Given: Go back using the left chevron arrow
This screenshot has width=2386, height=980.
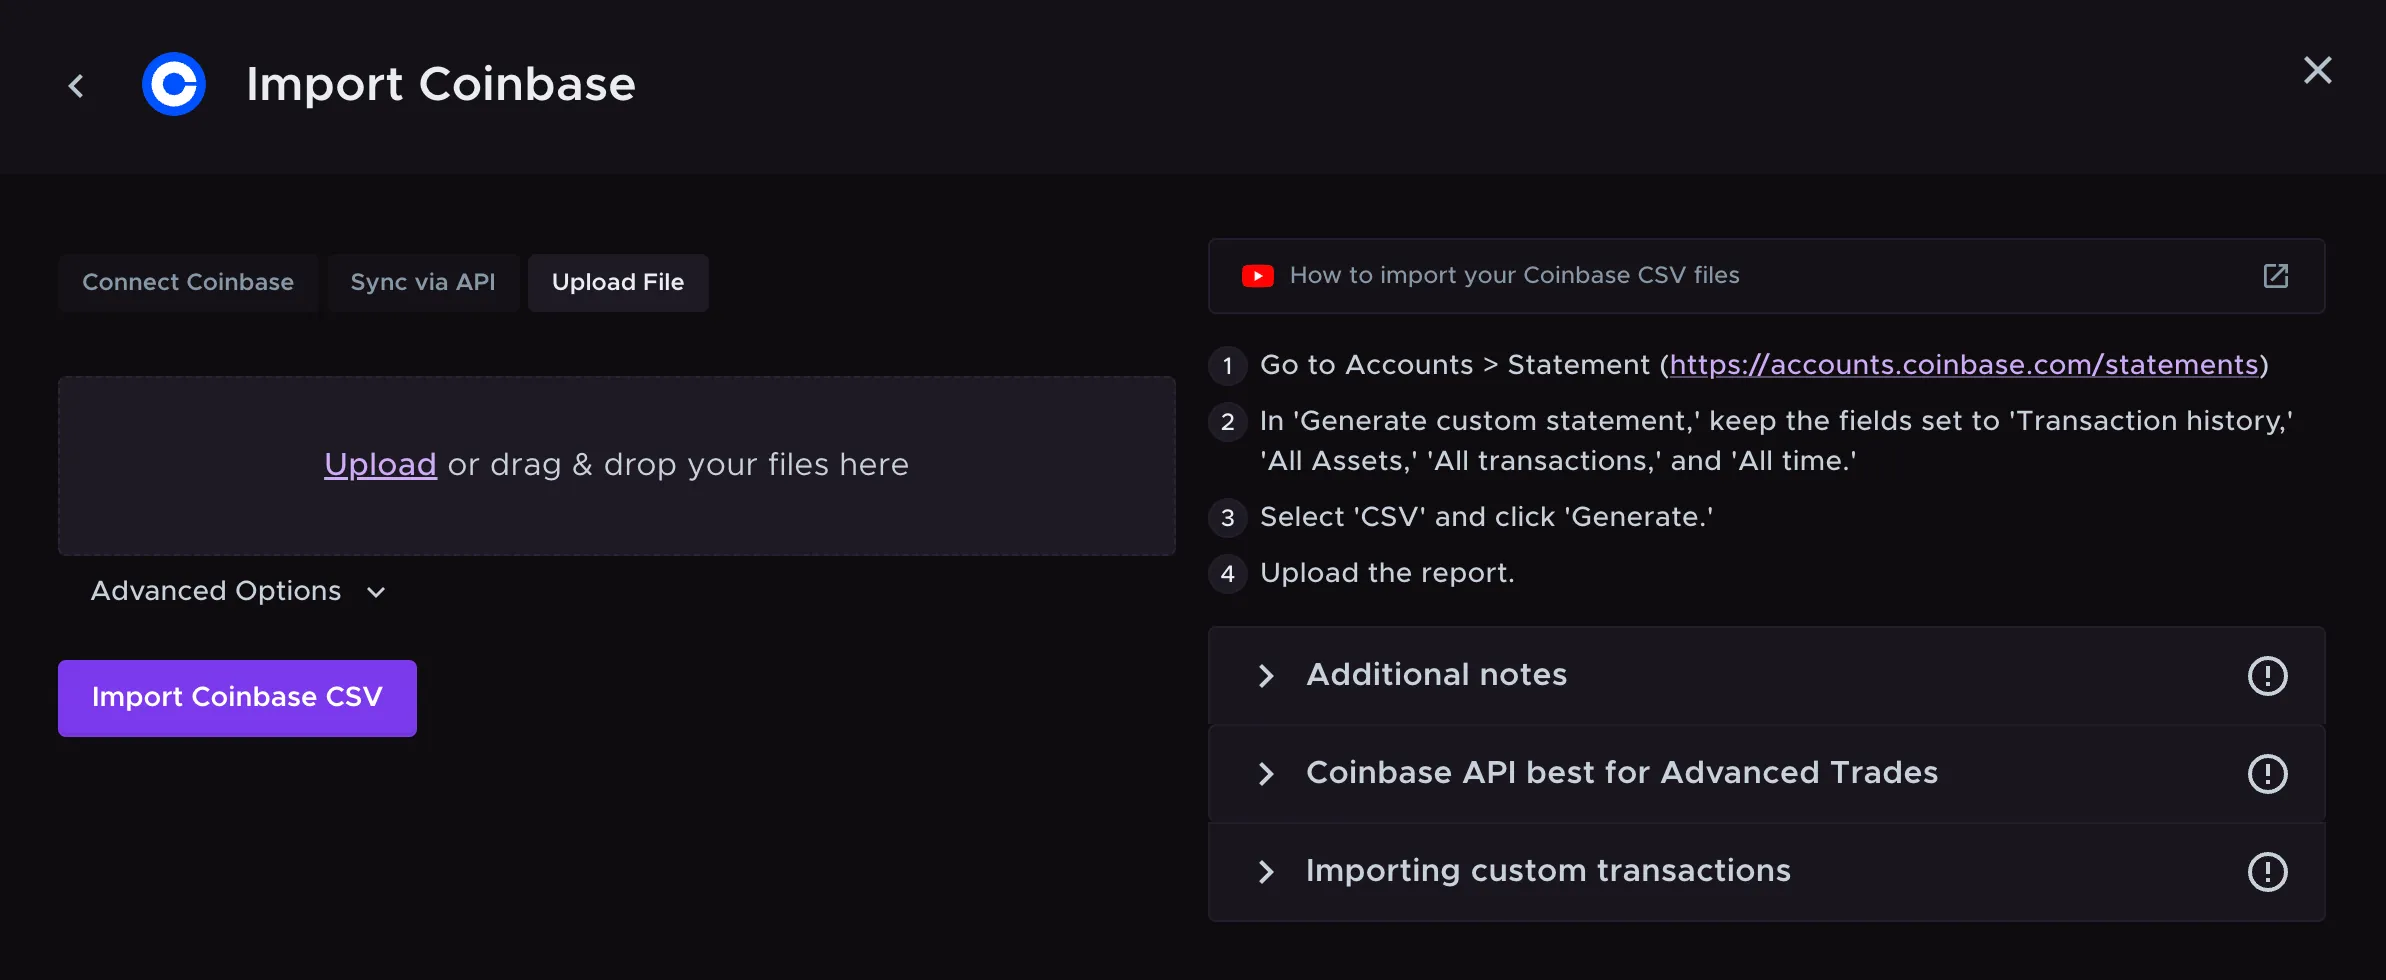Looking at the screenshot, I should click(x=76, y=86).
